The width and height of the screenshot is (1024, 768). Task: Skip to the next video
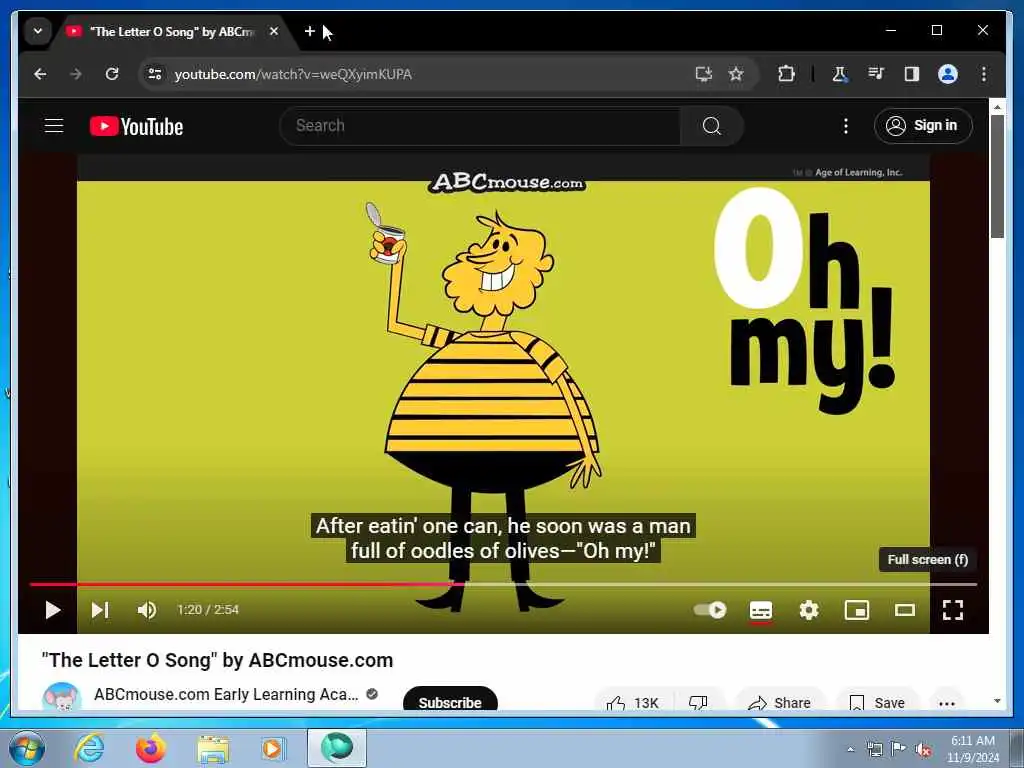coord(100,610)
